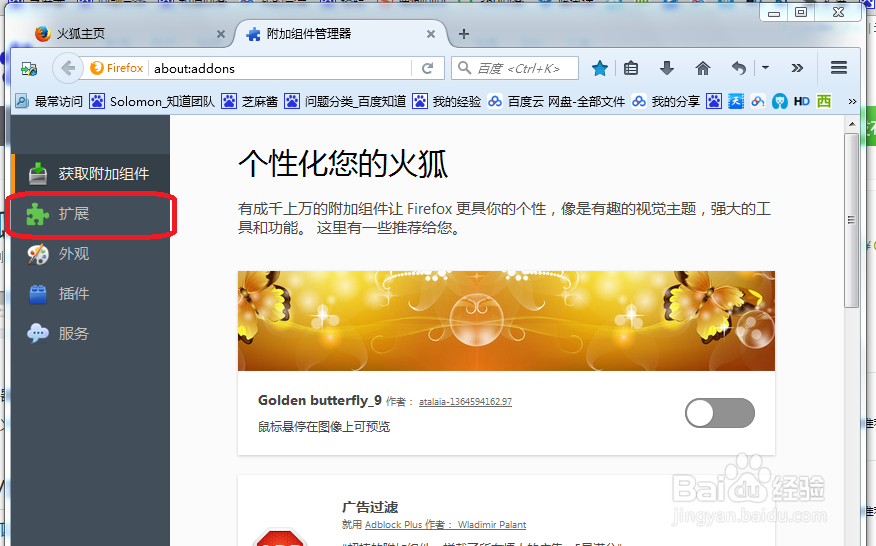The height and width of the screenshot is (546, 876).
Task: Select 插件 in the sidebar
Action: (90, 293)
